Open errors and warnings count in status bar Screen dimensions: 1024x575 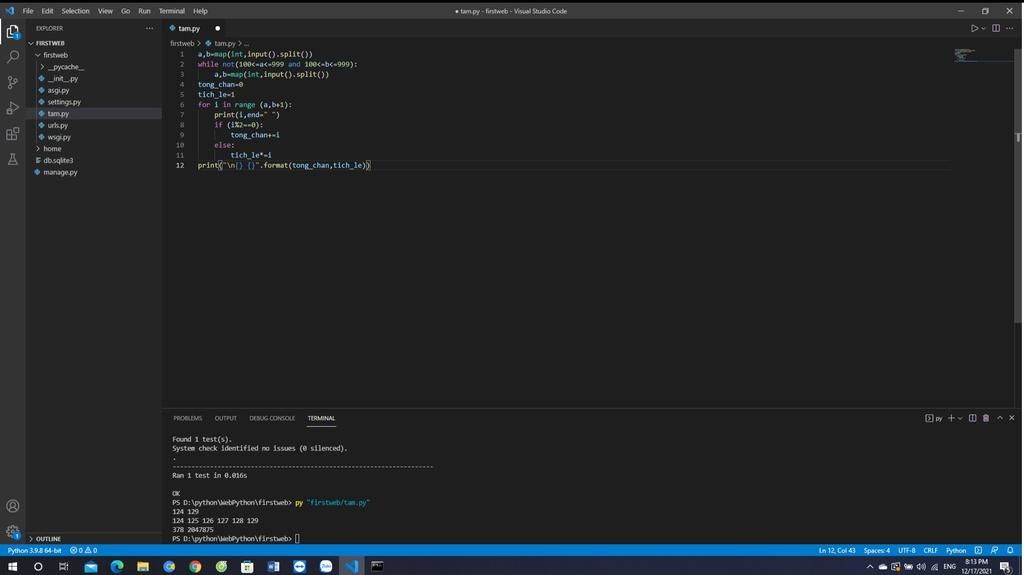coord(84,550)
